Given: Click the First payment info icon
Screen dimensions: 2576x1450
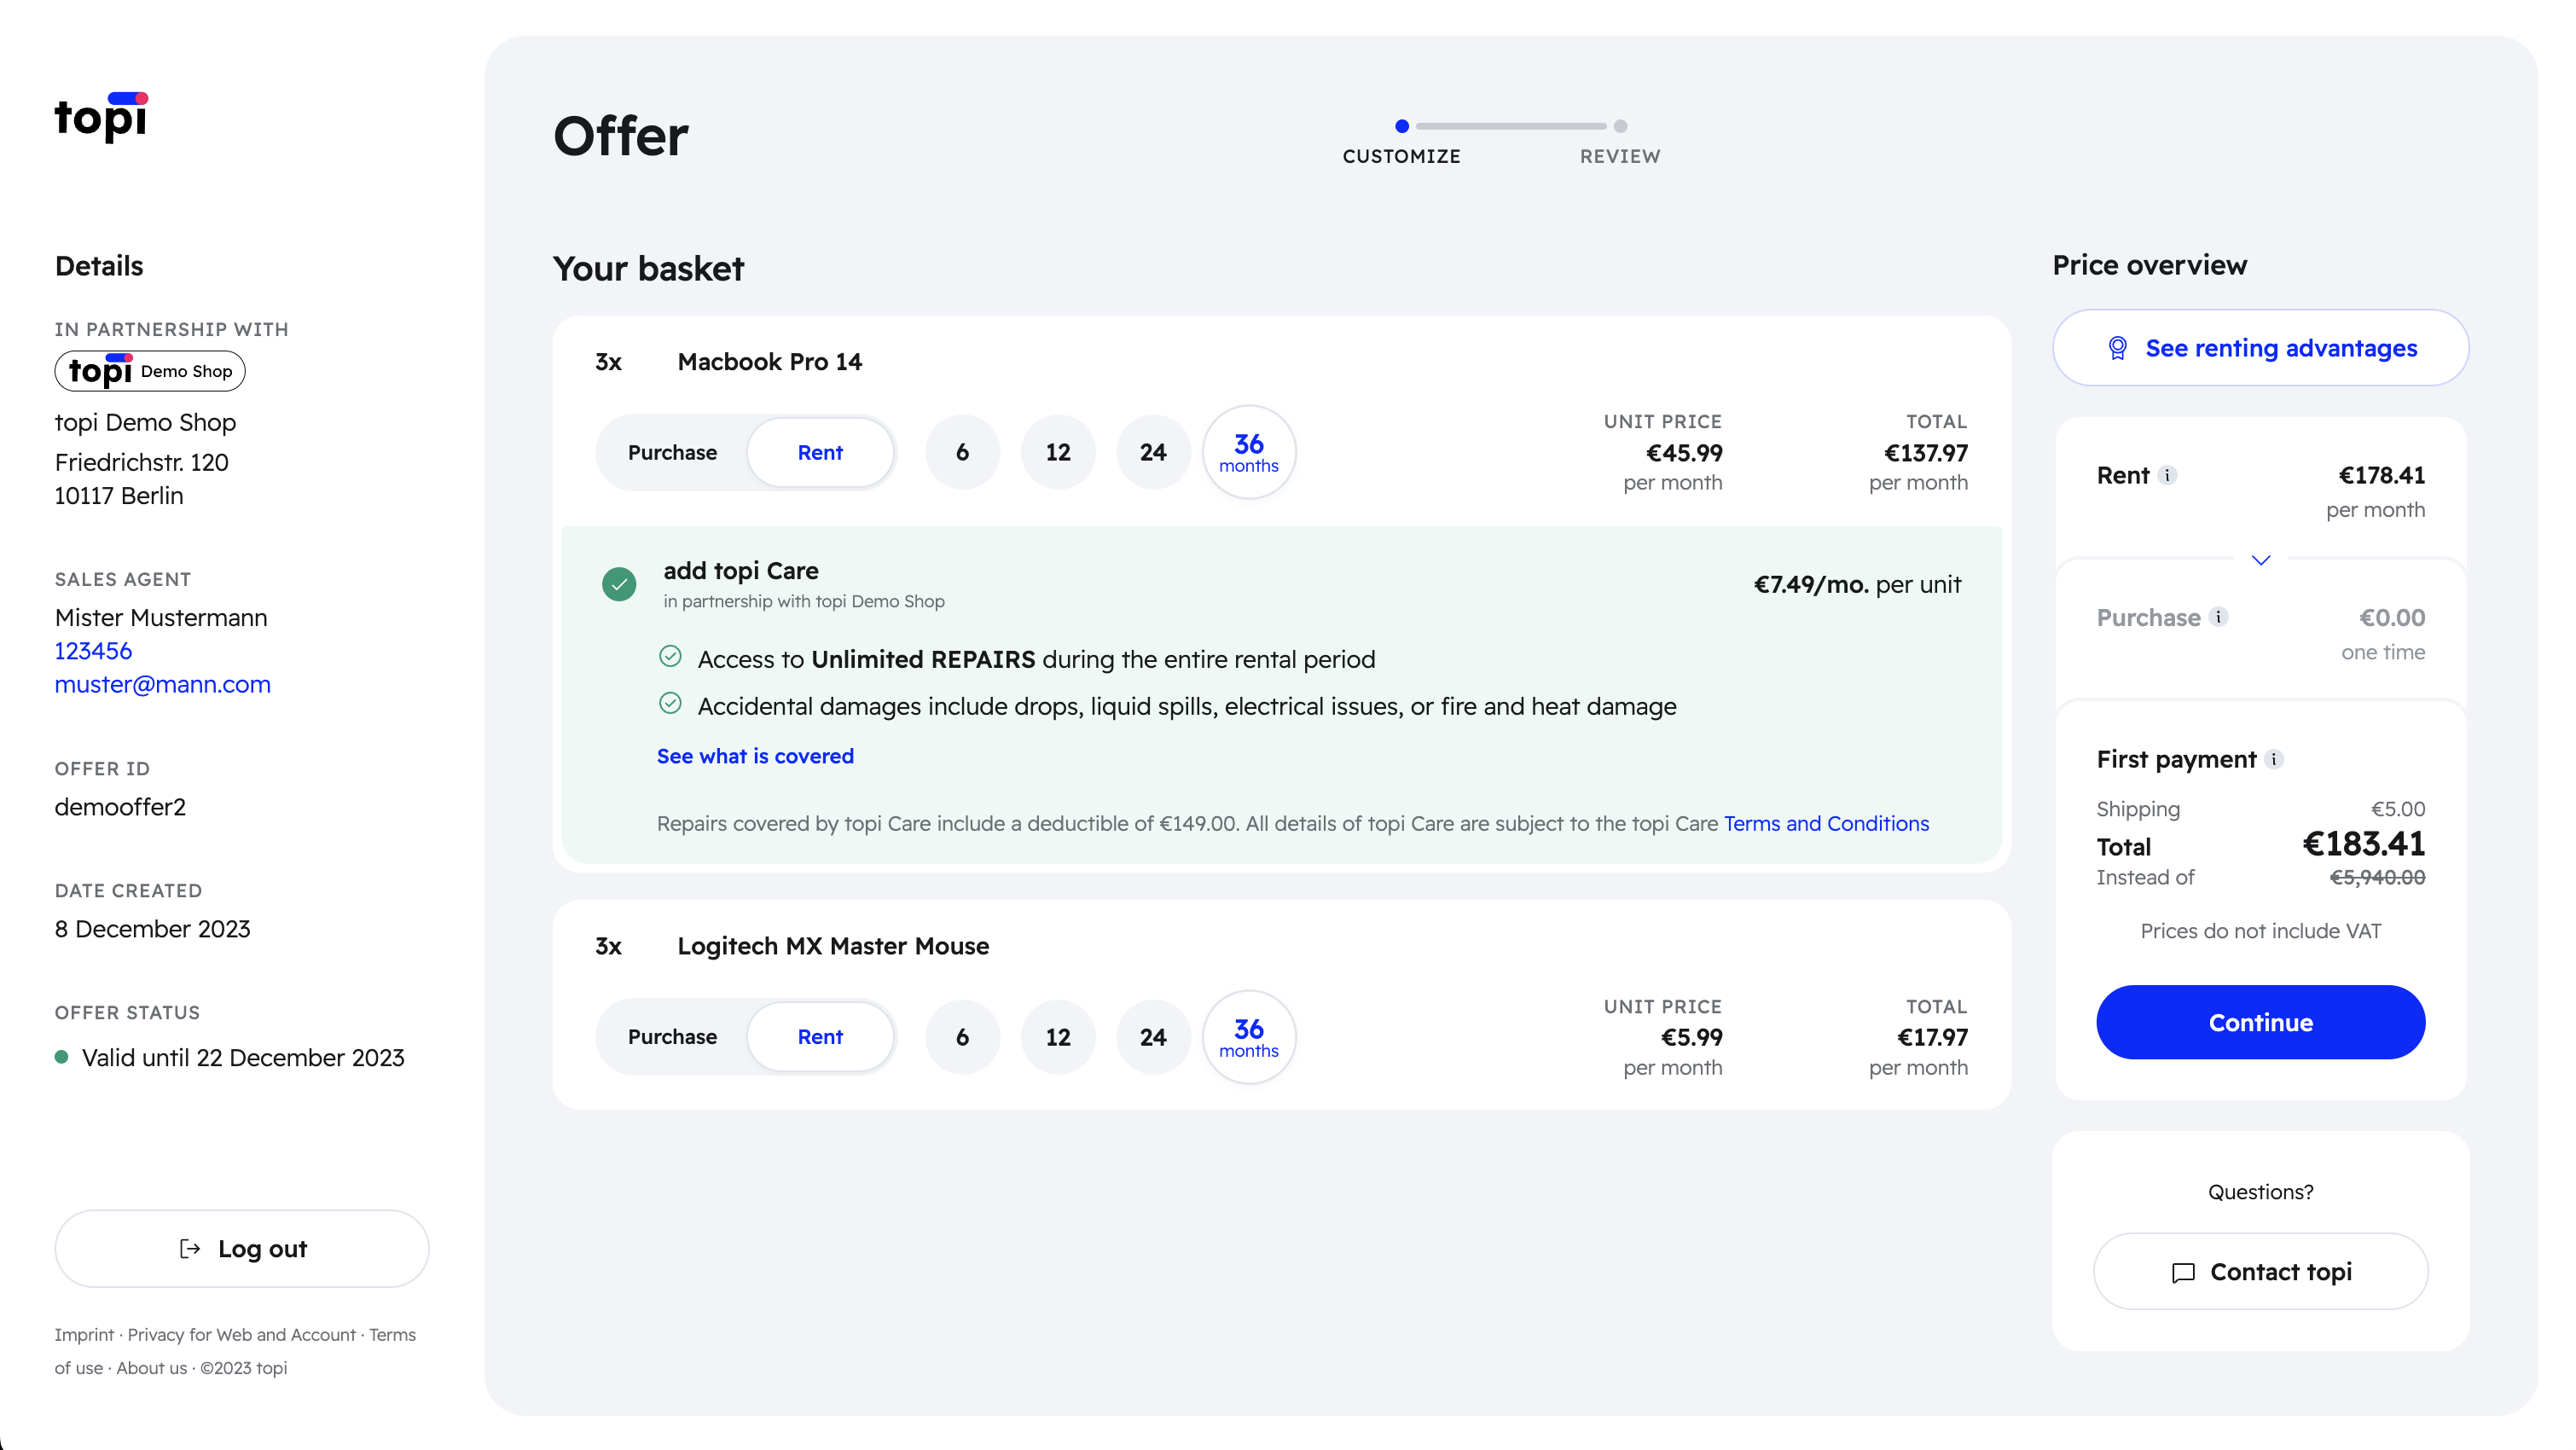Looking at the screenshot, I should coord(2274,760).
